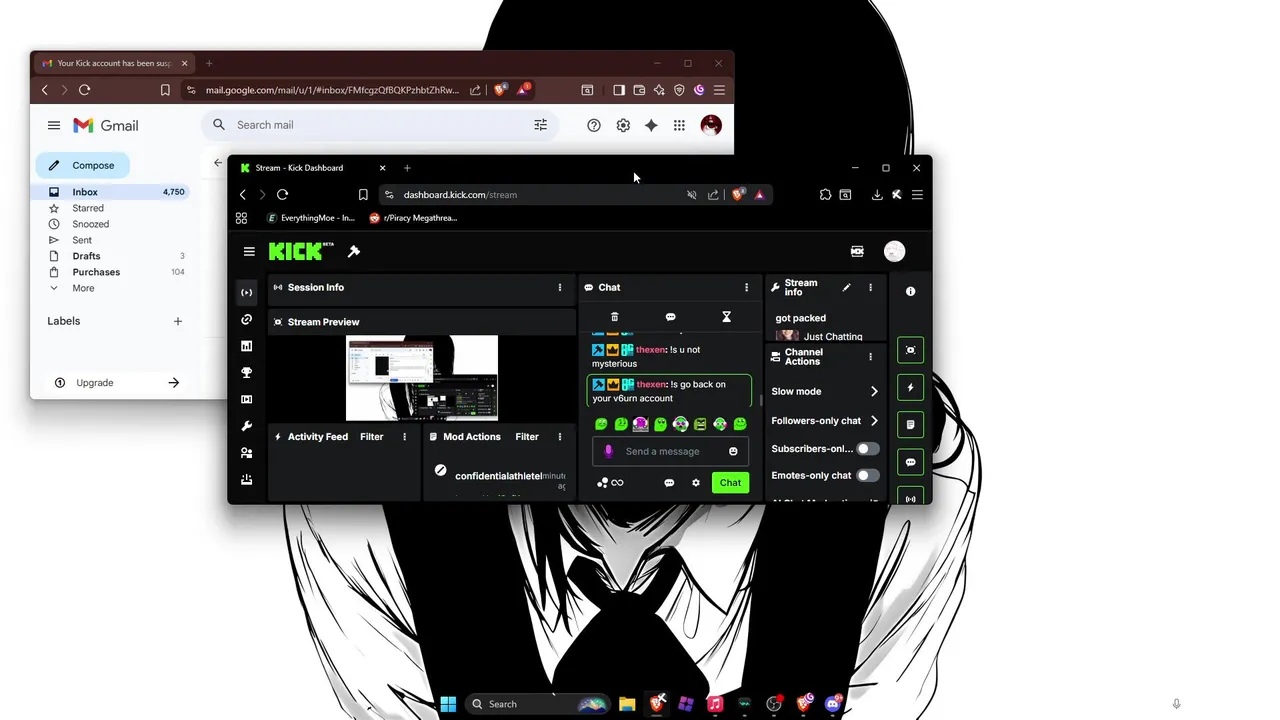The width and height of the screenshot is (1280, 720).
Task: Open the trophy icon in Kick sidebar
Action: 247,373
